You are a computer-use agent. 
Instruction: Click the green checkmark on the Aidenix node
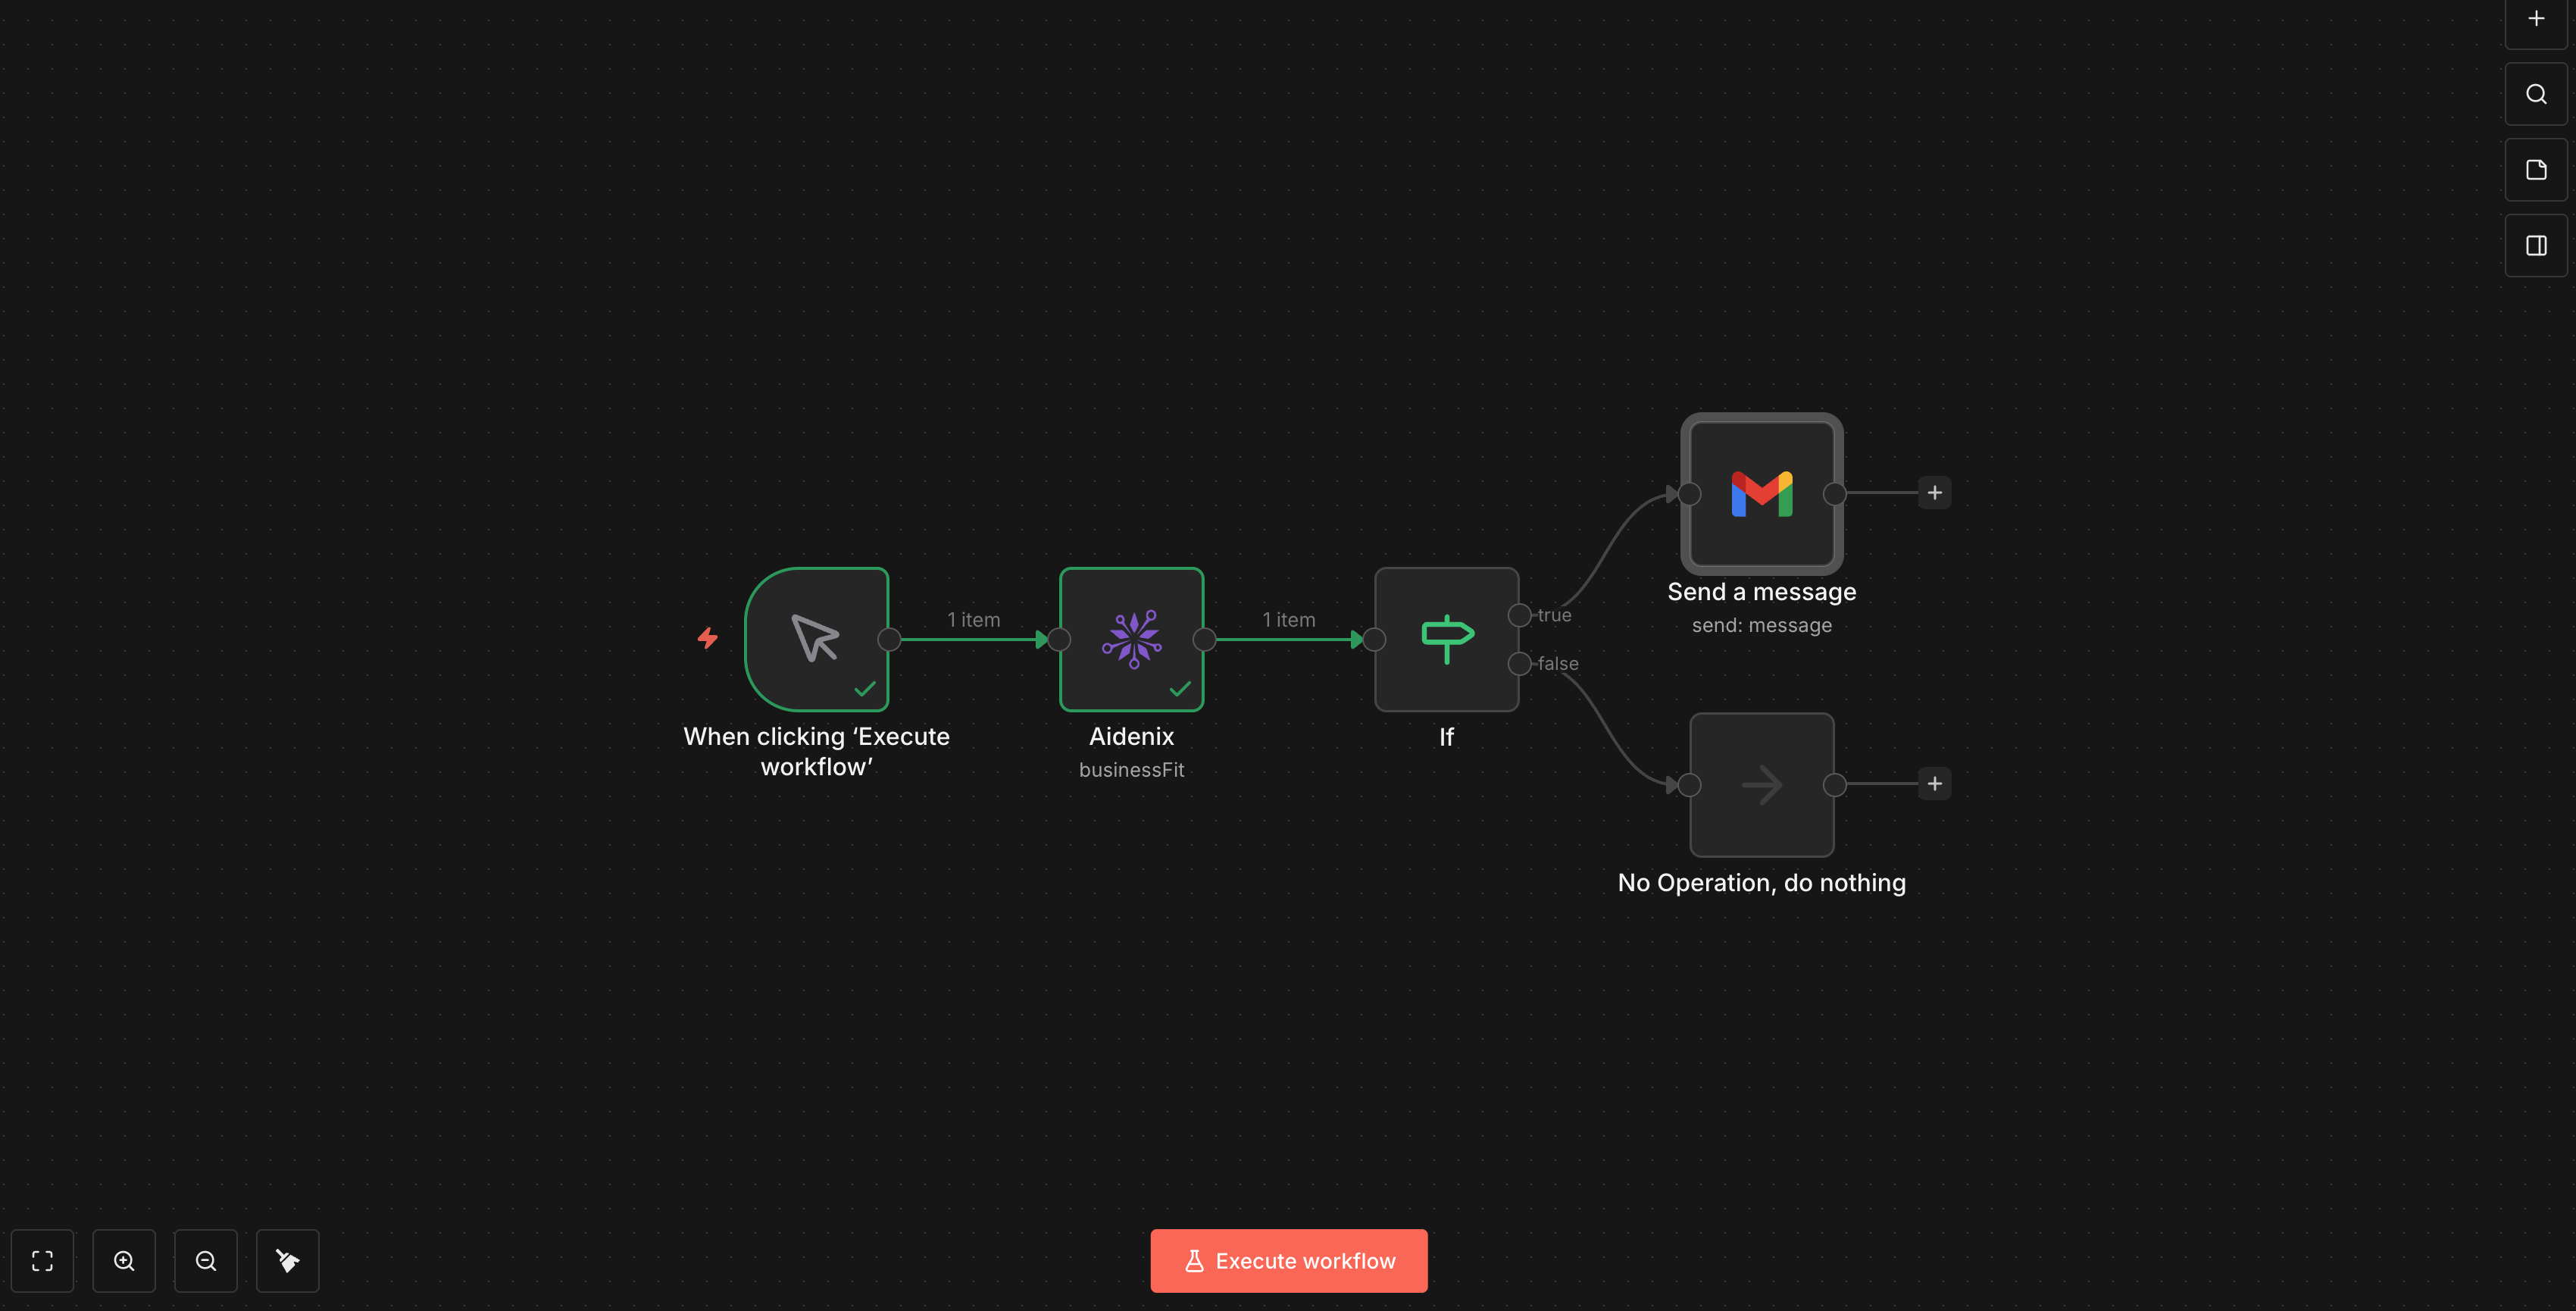click(x=1180, y=688)
